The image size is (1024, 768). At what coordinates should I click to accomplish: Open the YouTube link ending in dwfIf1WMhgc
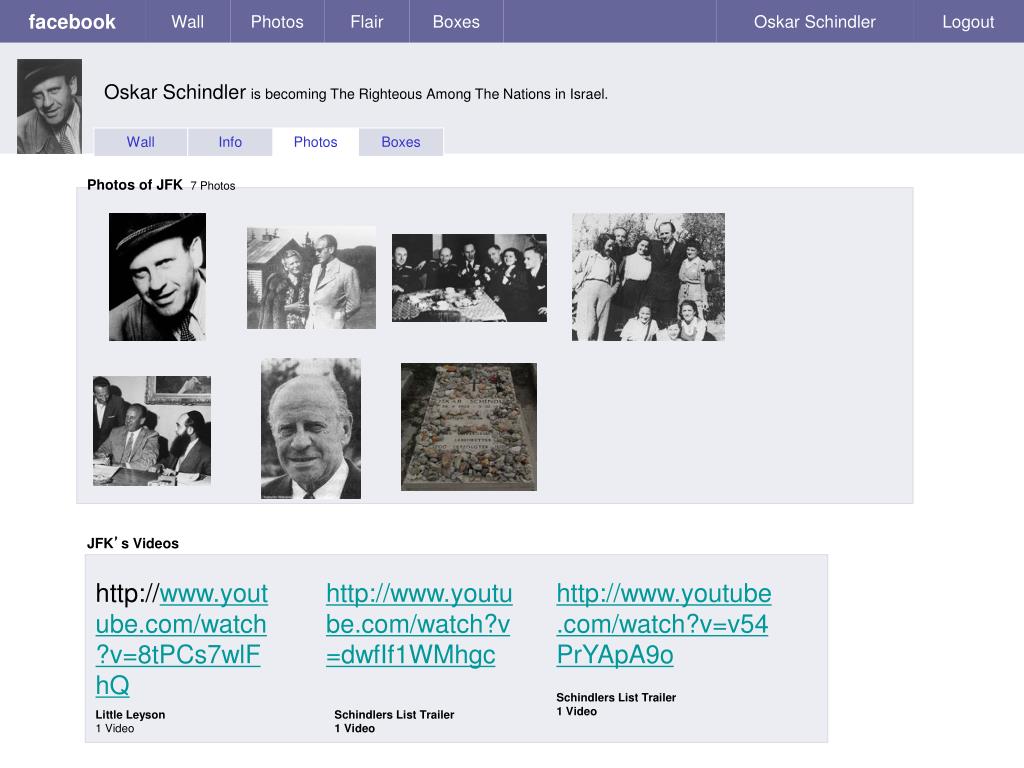coord(418,624)
